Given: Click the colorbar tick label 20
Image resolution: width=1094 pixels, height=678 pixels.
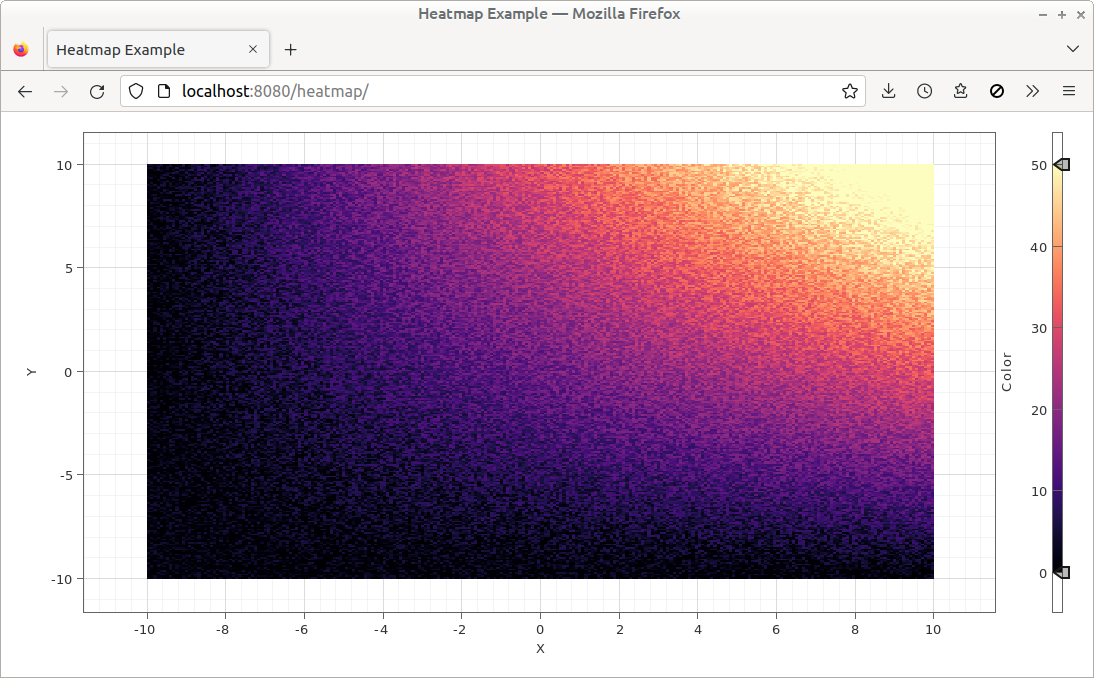Looking at the screenshot, I should [x=1038, y=410].
